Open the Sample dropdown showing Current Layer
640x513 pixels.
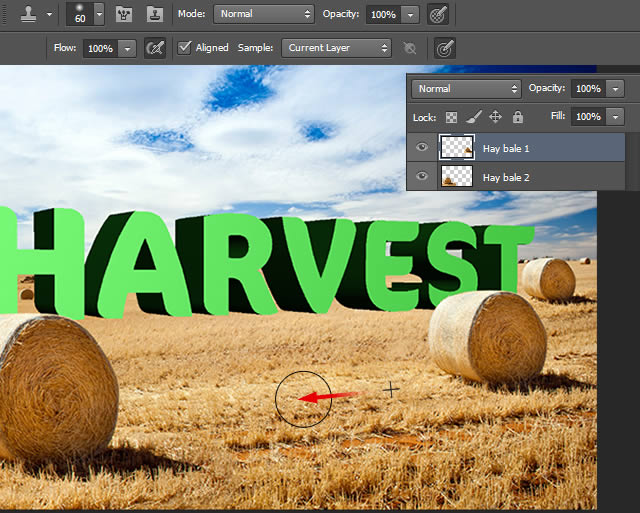pos(336,48)
